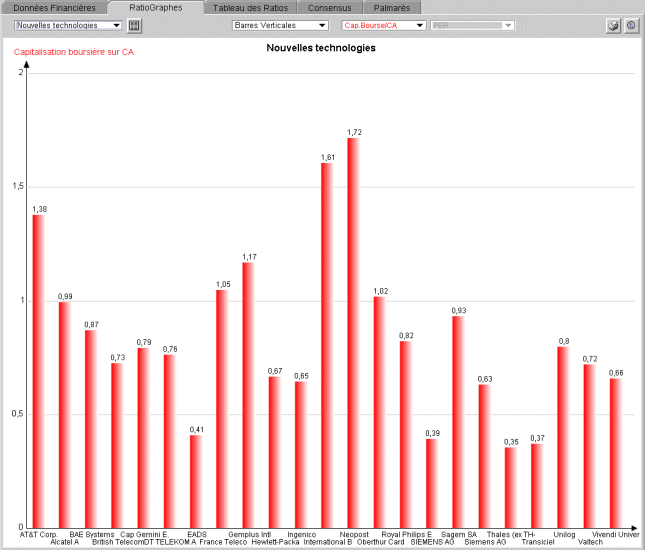
Task: Click the table grid icon beside Nouvelles technologies
Action: pyautogui.click(x=136, y=25)
